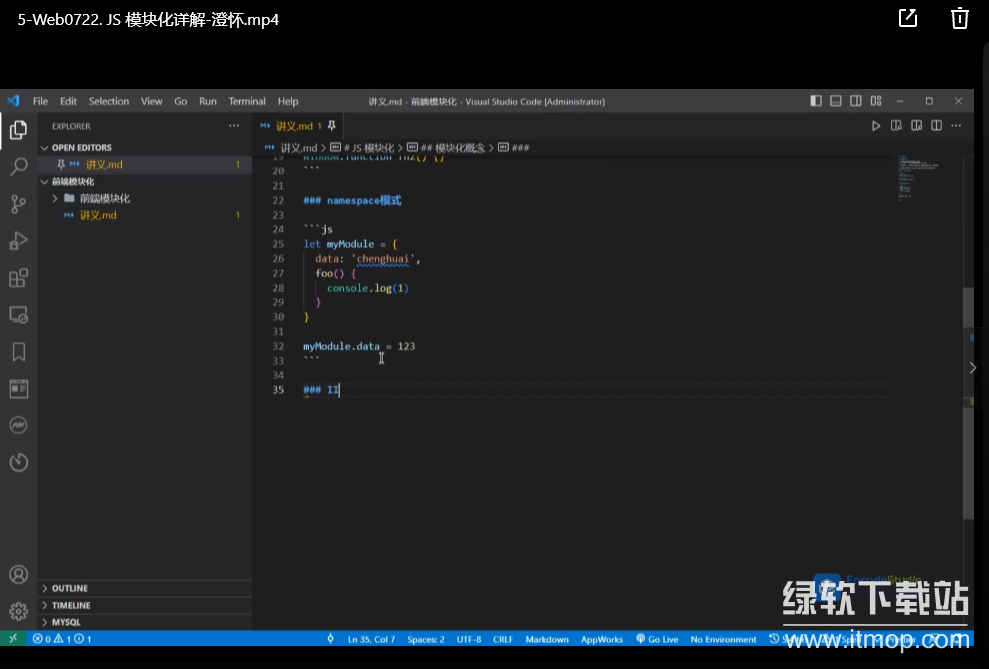Click Markdown language mode
The width and height of the screenshot is (989, 669).
(547, 639)
